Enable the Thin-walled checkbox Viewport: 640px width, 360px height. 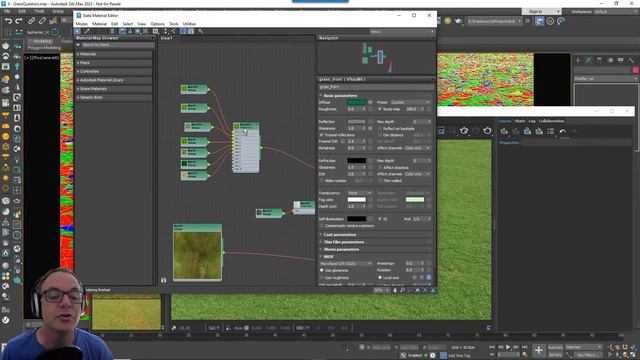pyautogui.click(x=380, y=180)
